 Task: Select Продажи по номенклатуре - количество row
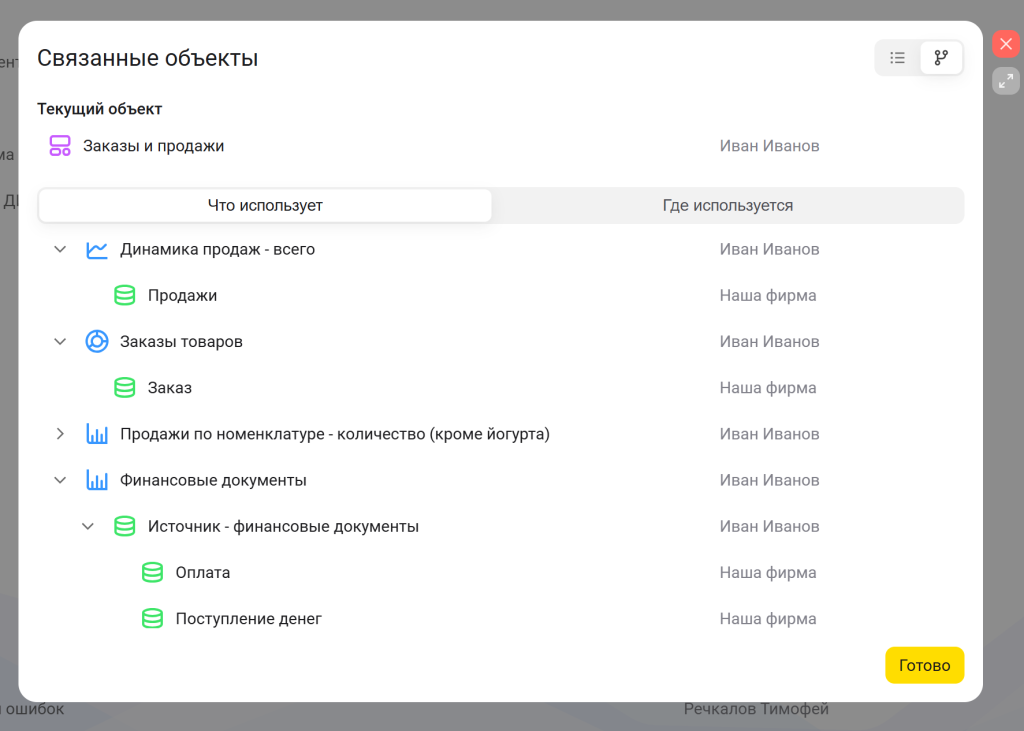500,434
